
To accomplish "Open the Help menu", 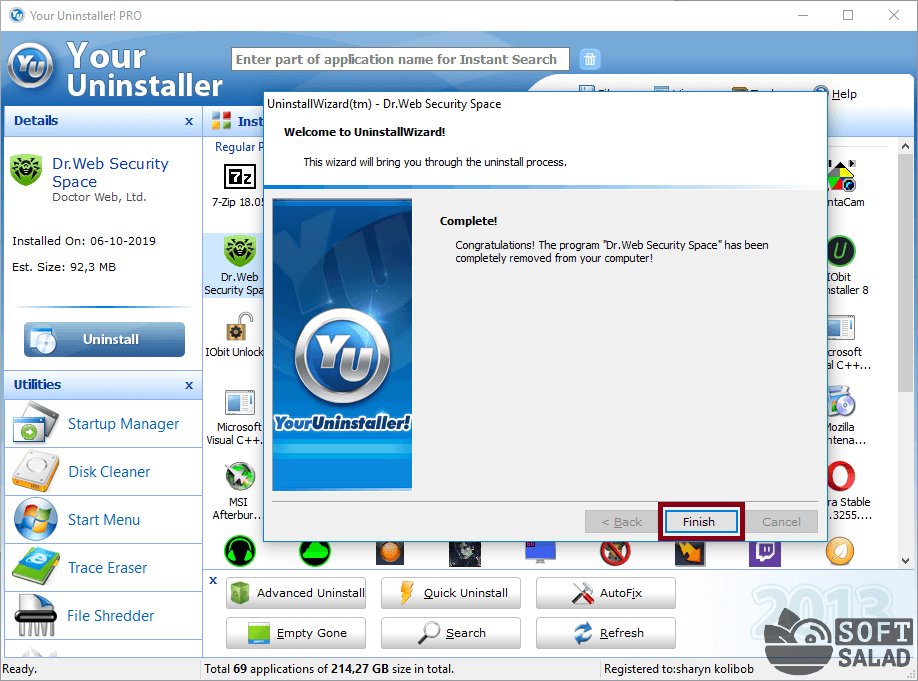I will tap(836, 94).
